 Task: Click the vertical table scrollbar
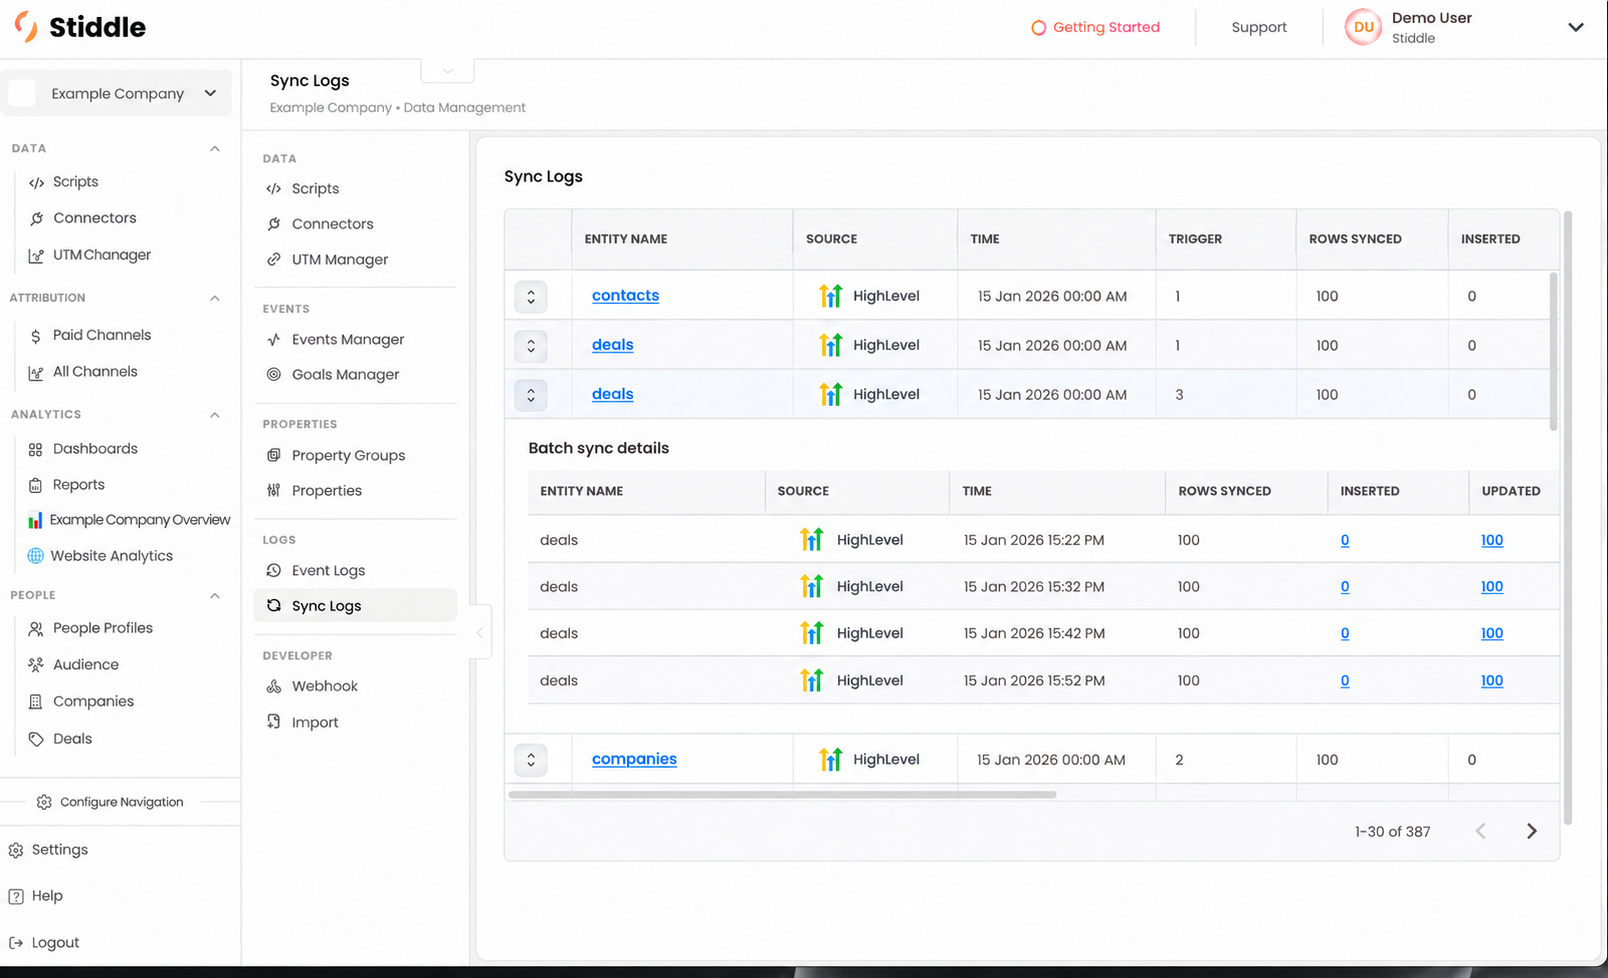[1553, 351]
